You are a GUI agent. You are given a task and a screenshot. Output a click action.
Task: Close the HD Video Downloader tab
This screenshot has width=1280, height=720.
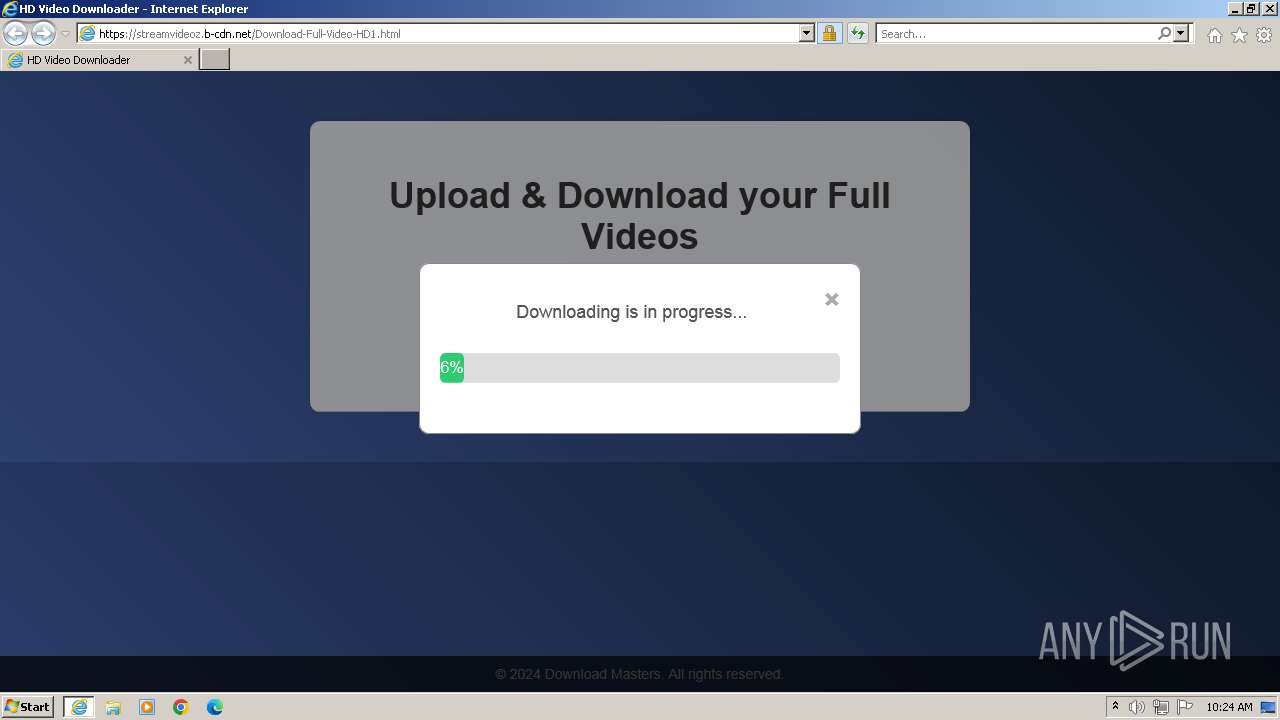point(187,60)
